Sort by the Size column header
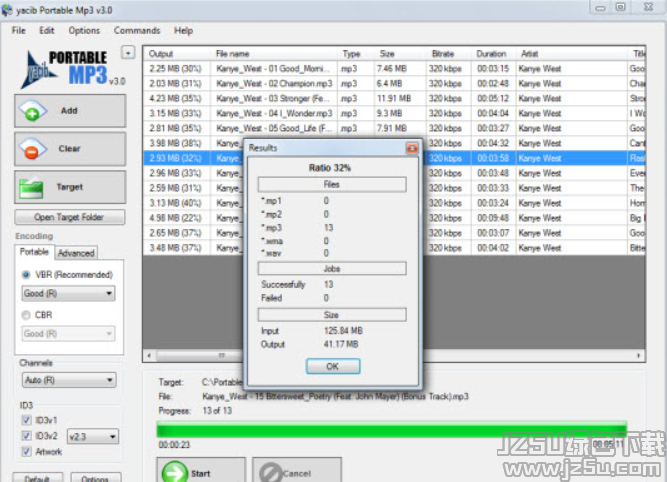 tap(400, 54)
